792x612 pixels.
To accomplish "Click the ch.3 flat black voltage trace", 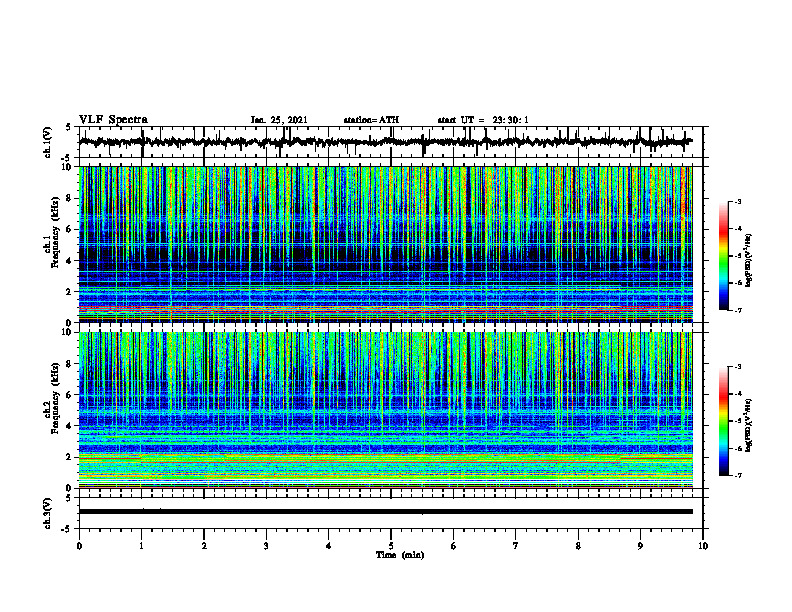I will click(x=385, y=512).
